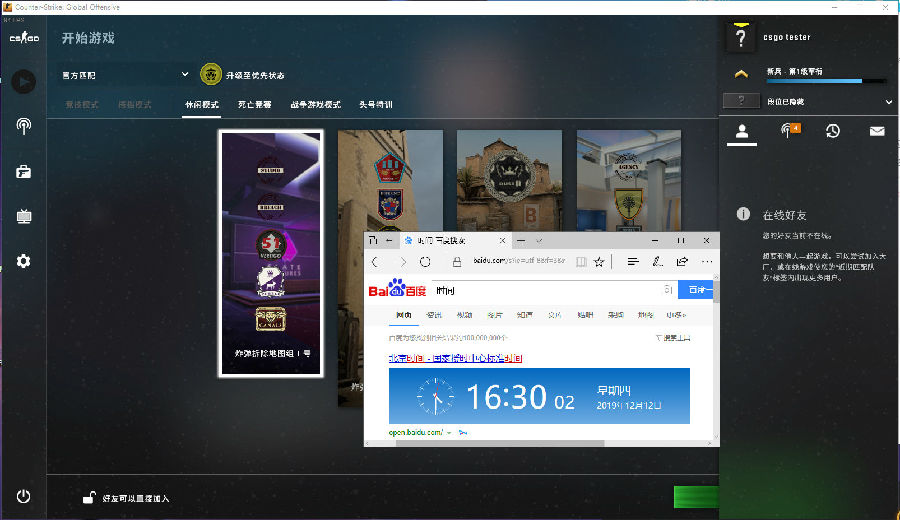Close the Baidu search tab
This screenshot has height=520, width=900.
click(x=502, y=240)
